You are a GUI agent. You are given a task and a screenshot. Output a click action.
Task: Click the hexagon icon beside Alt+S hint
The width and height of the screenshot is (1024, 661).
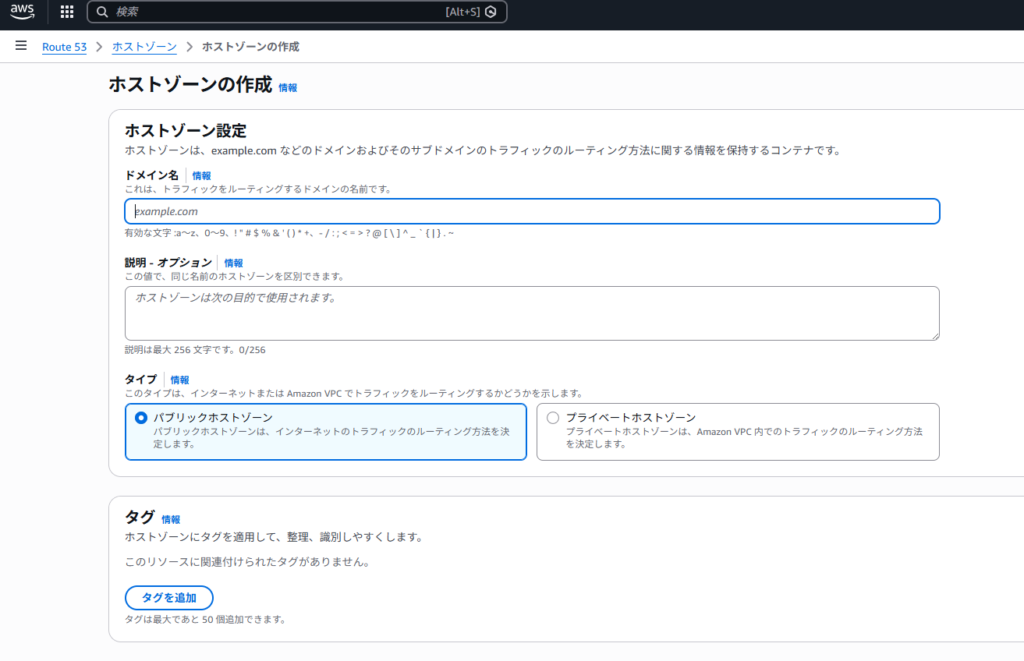(491, 12)
